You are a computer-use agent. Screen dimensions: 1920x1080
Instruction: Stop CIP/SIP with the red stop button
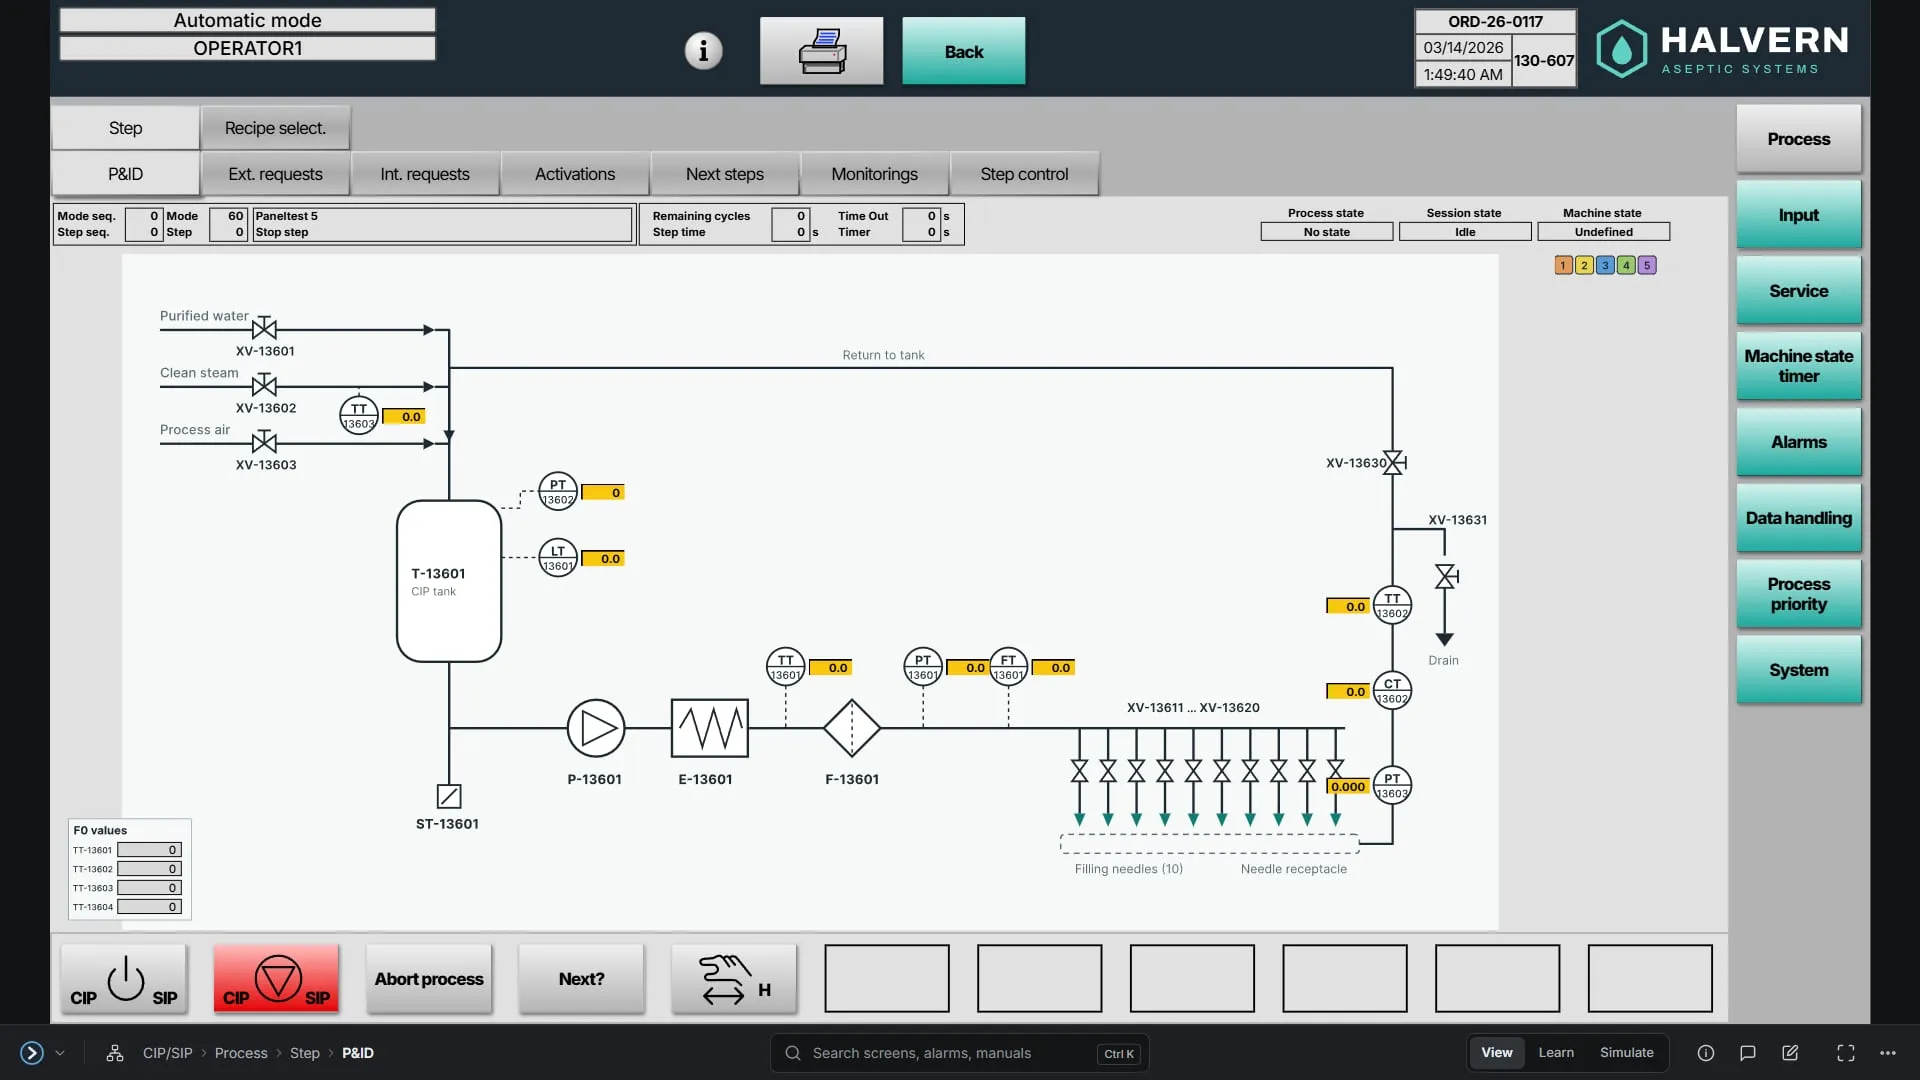coord(276,979)
